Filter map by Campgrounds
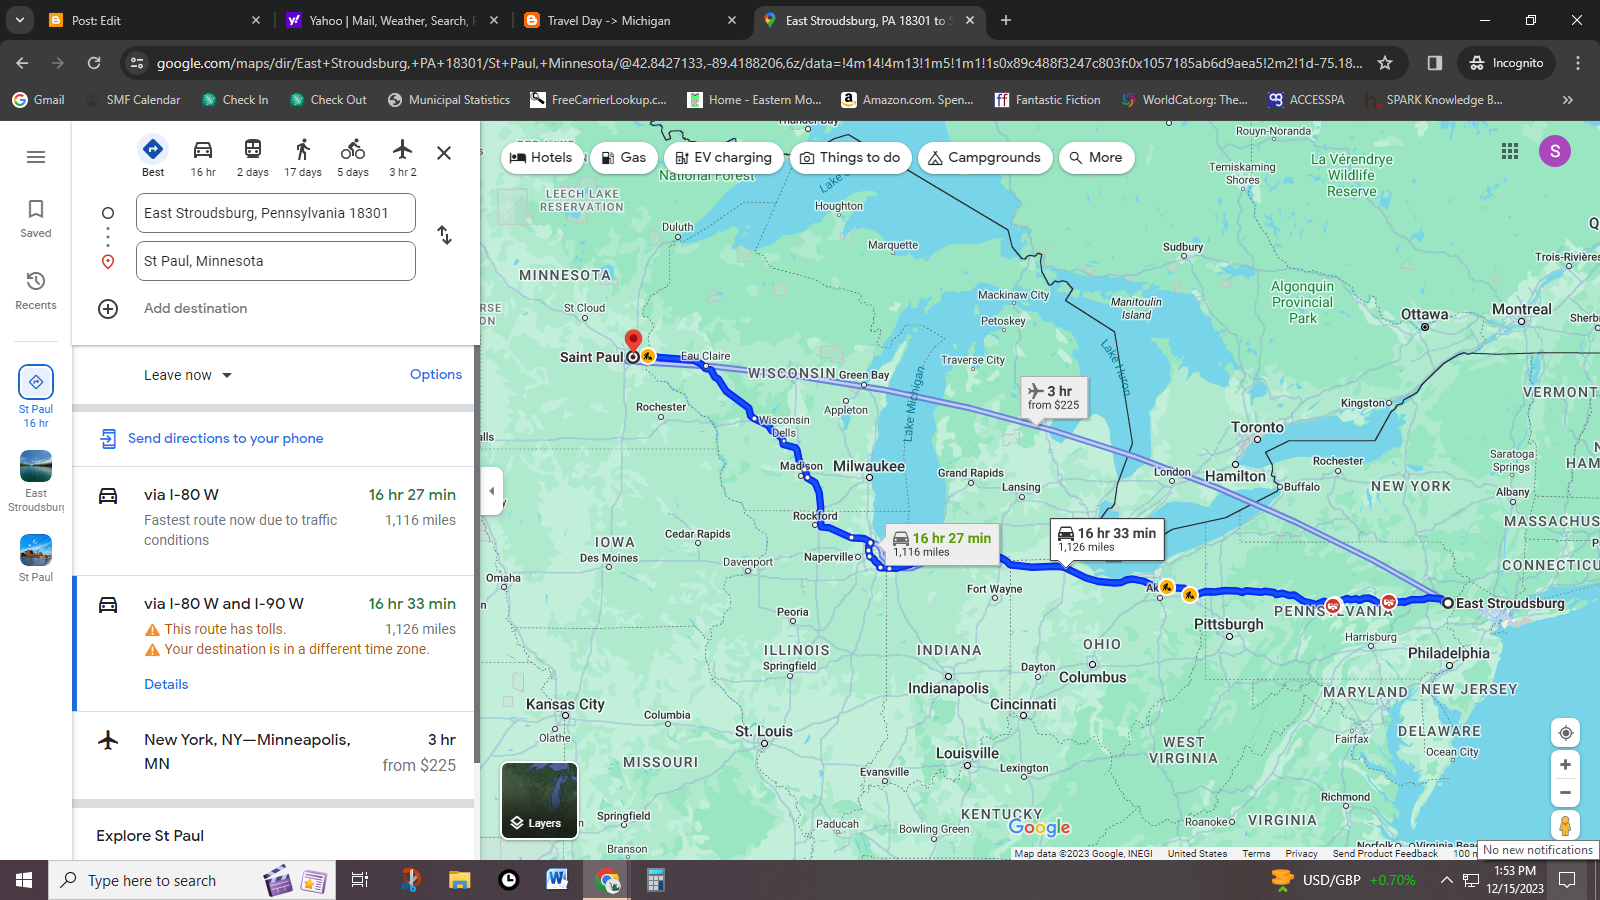 (x=984, y=158)
